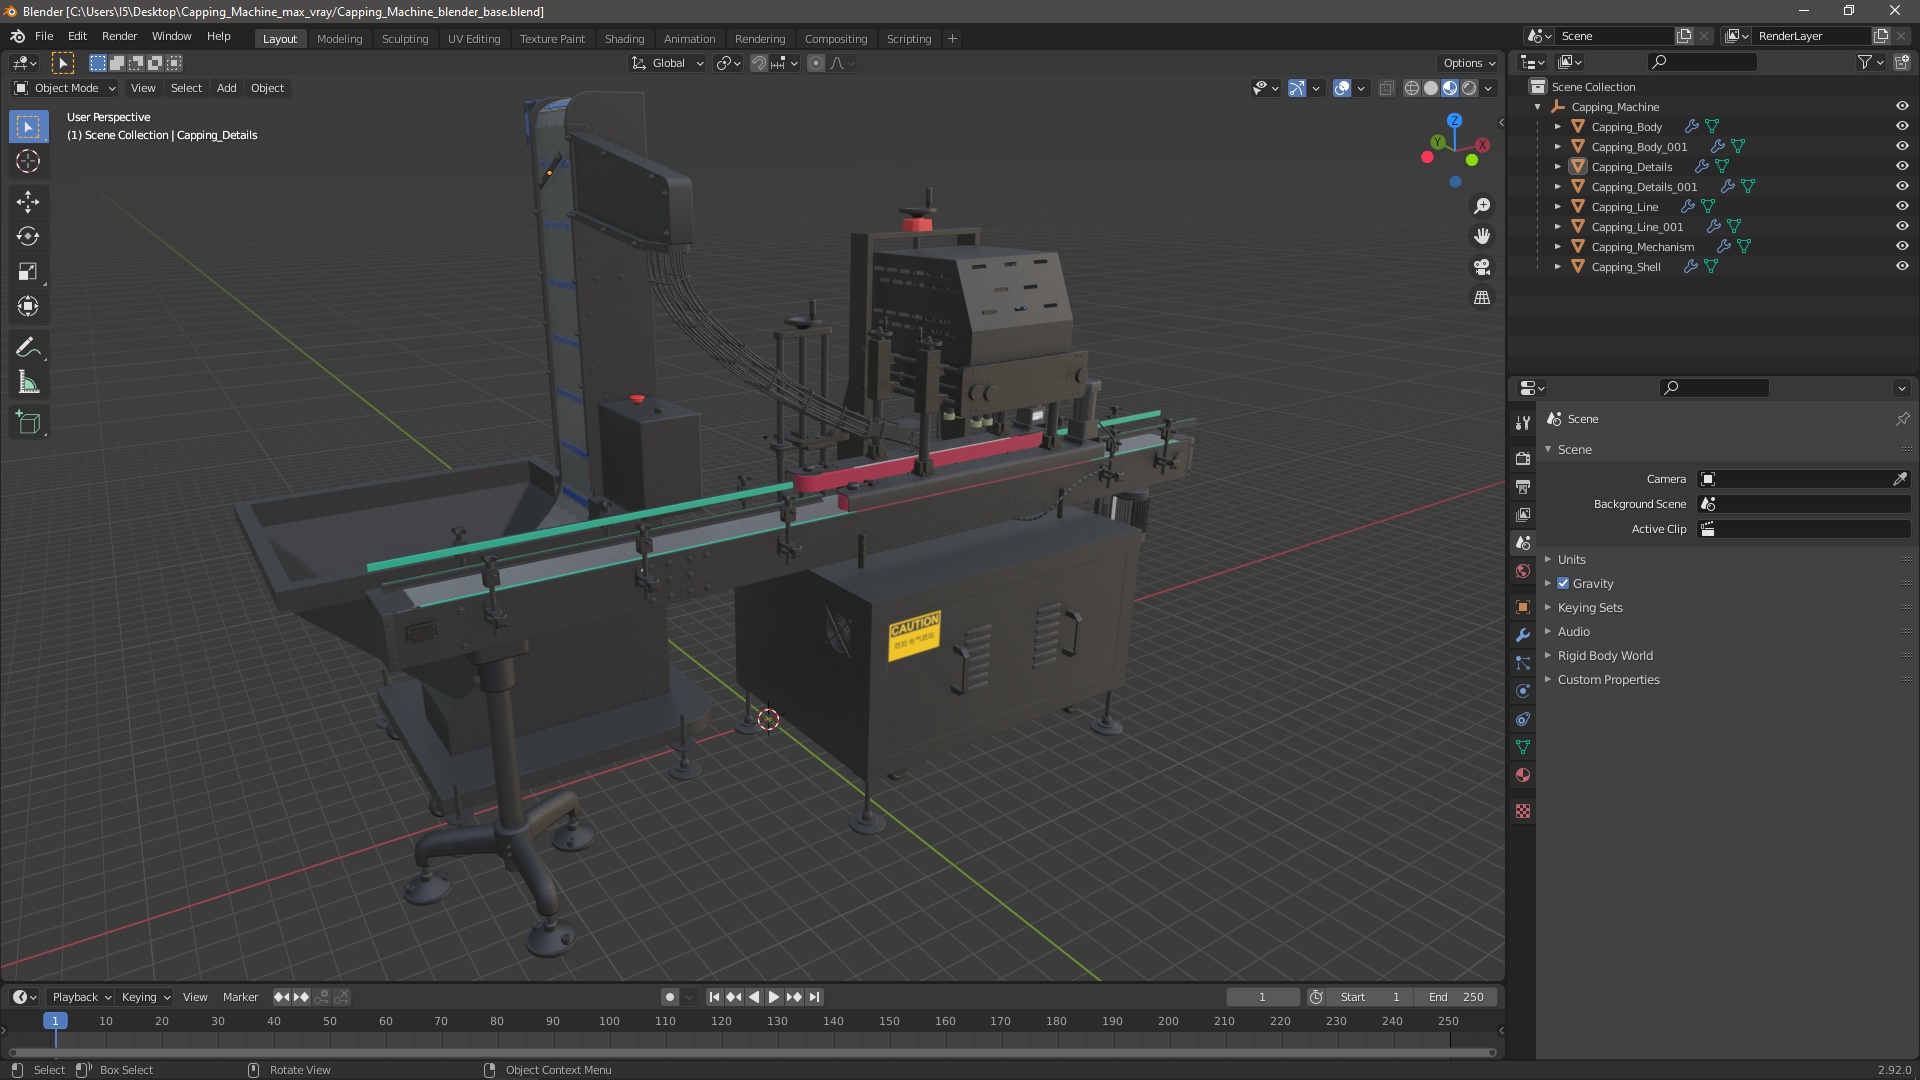Viewport: 1920px width, 1080px height.
Task: Collapse the Capping_Machine collection
Action: pos(1537,106)
